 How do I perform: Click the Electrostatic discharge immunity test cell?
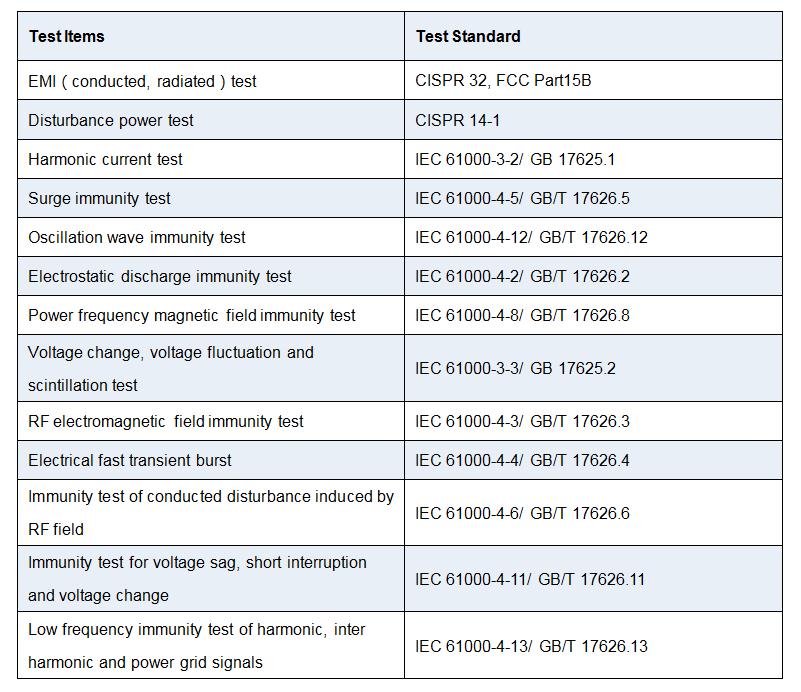(x=160, y=276)
